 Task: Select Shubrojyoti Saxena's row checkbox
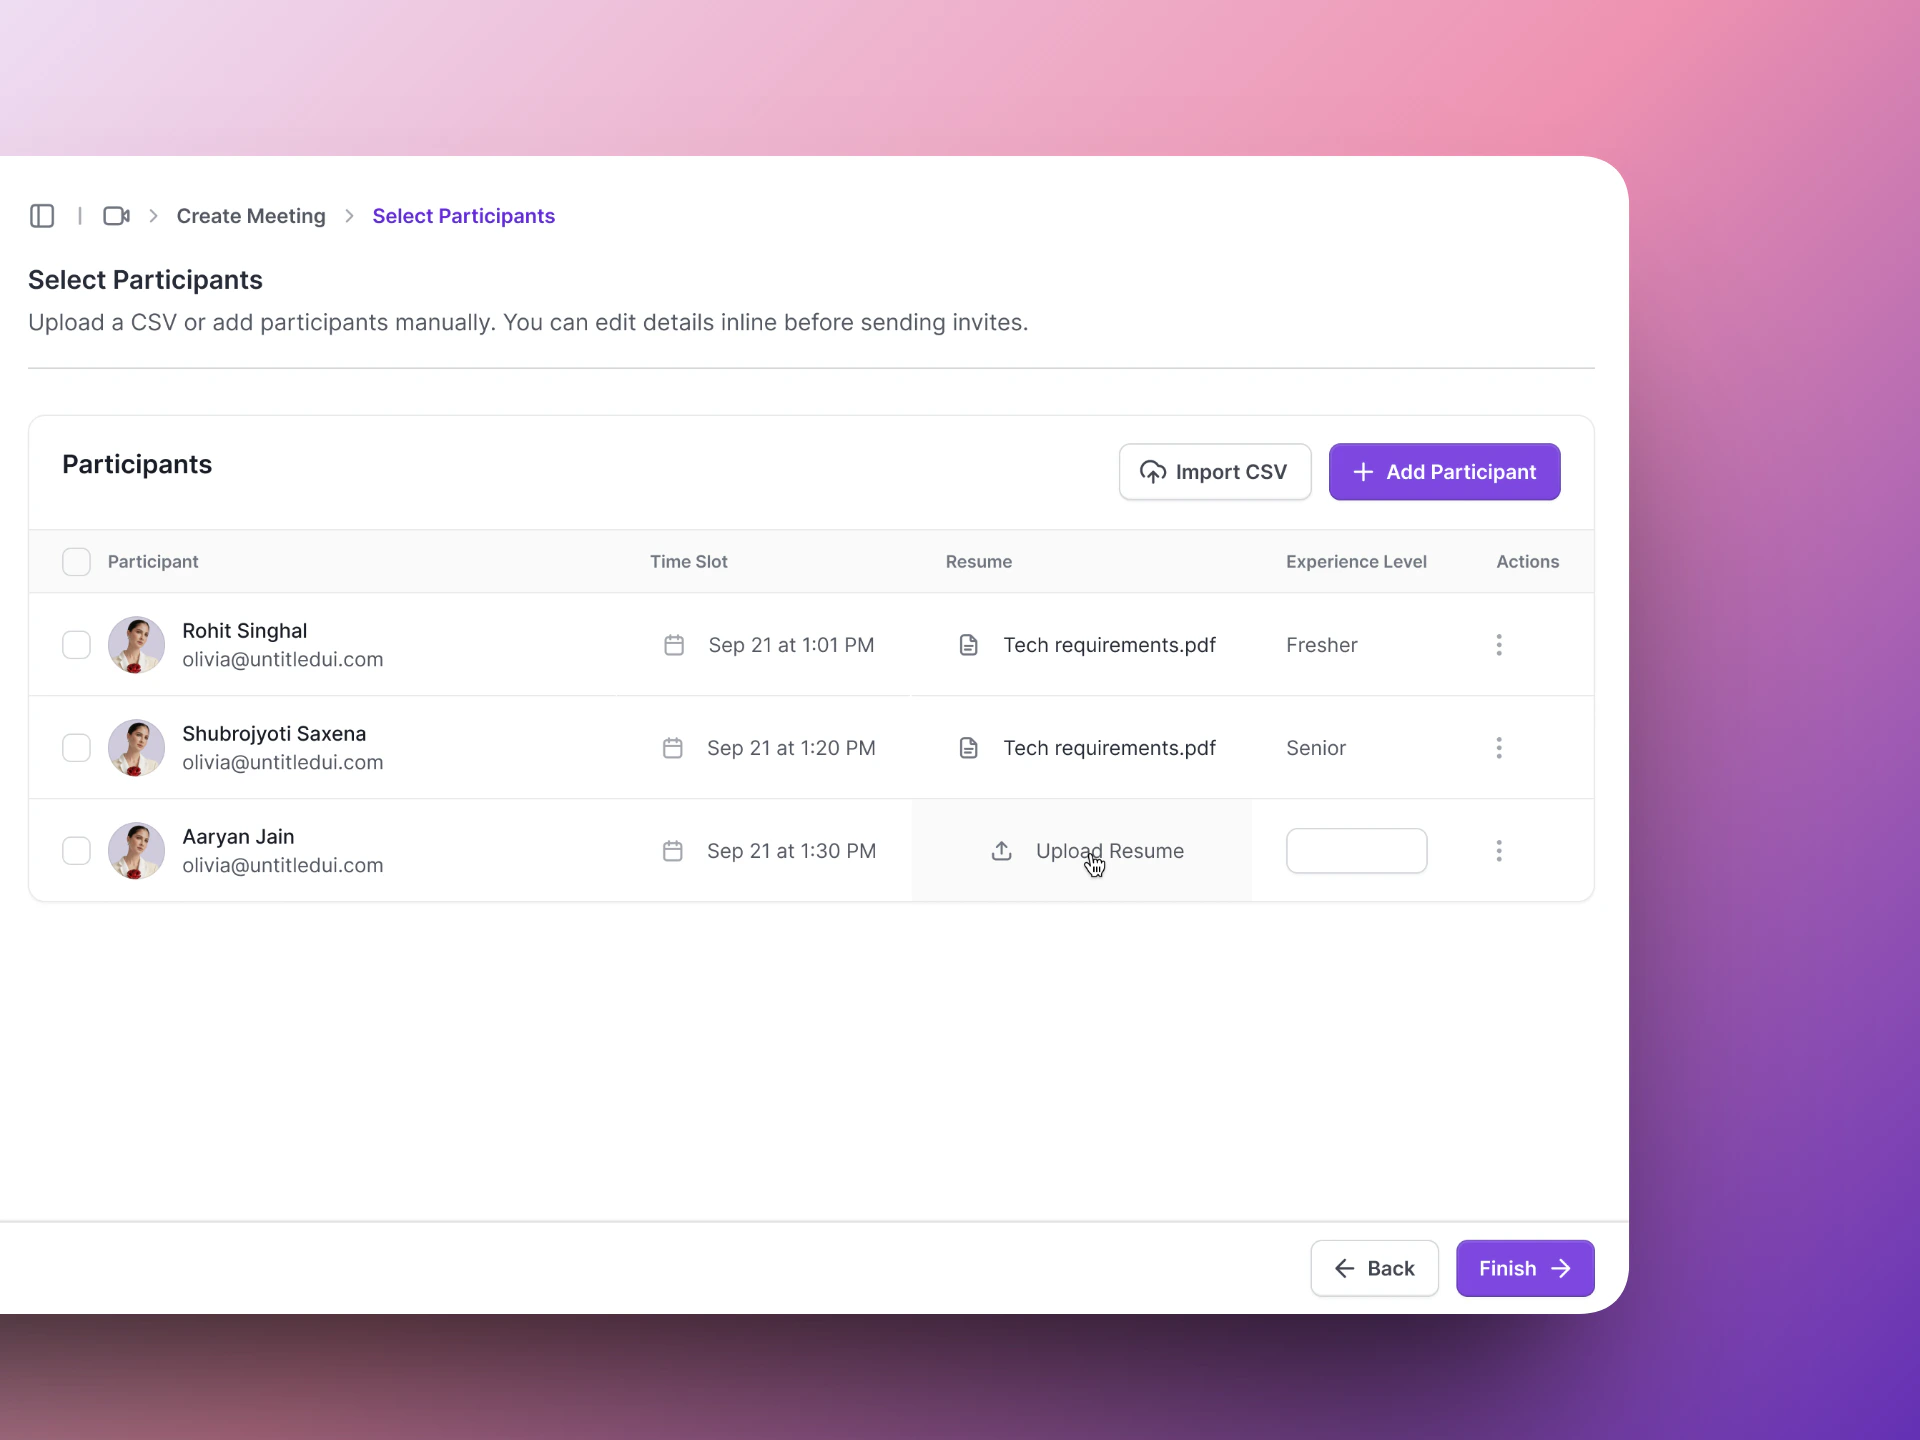click(x=76, y=748)
